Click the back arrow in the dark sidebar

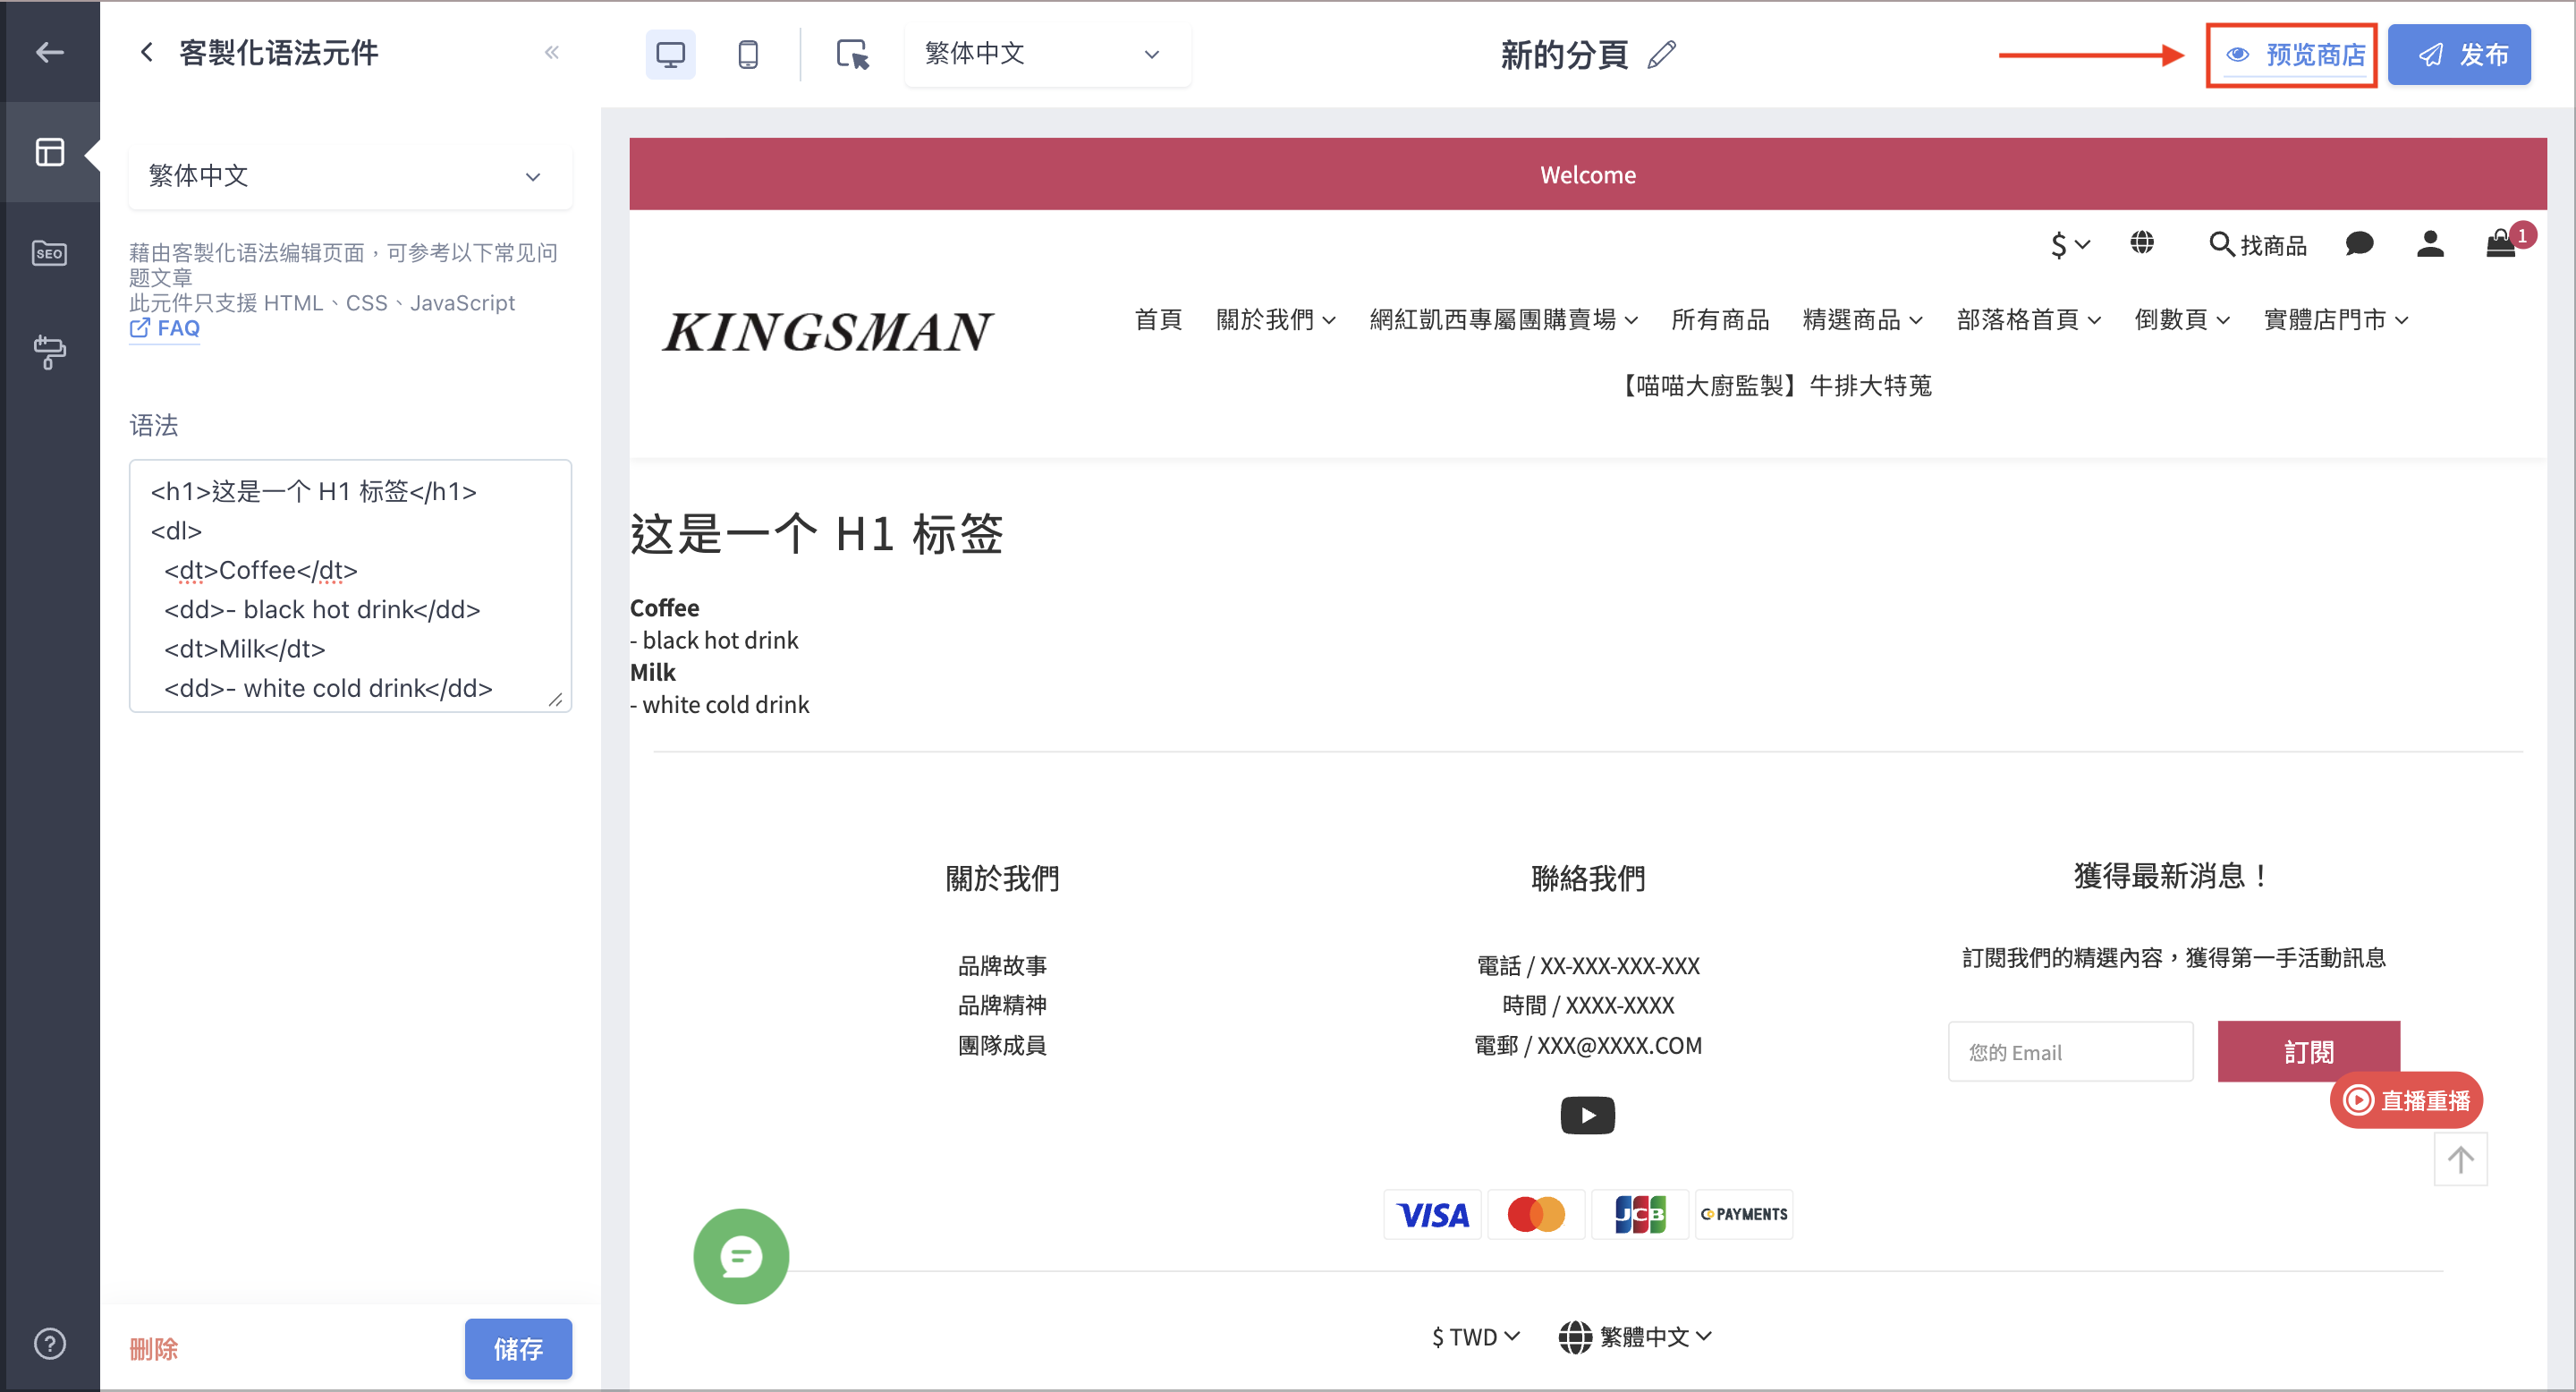[x=50, y=52]
